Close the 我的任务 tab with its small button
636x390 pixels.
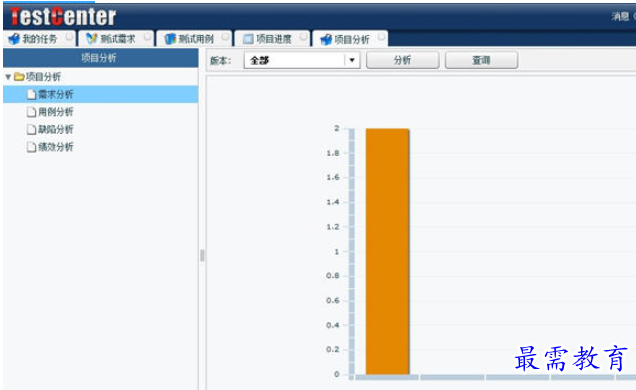click(69, 37)
